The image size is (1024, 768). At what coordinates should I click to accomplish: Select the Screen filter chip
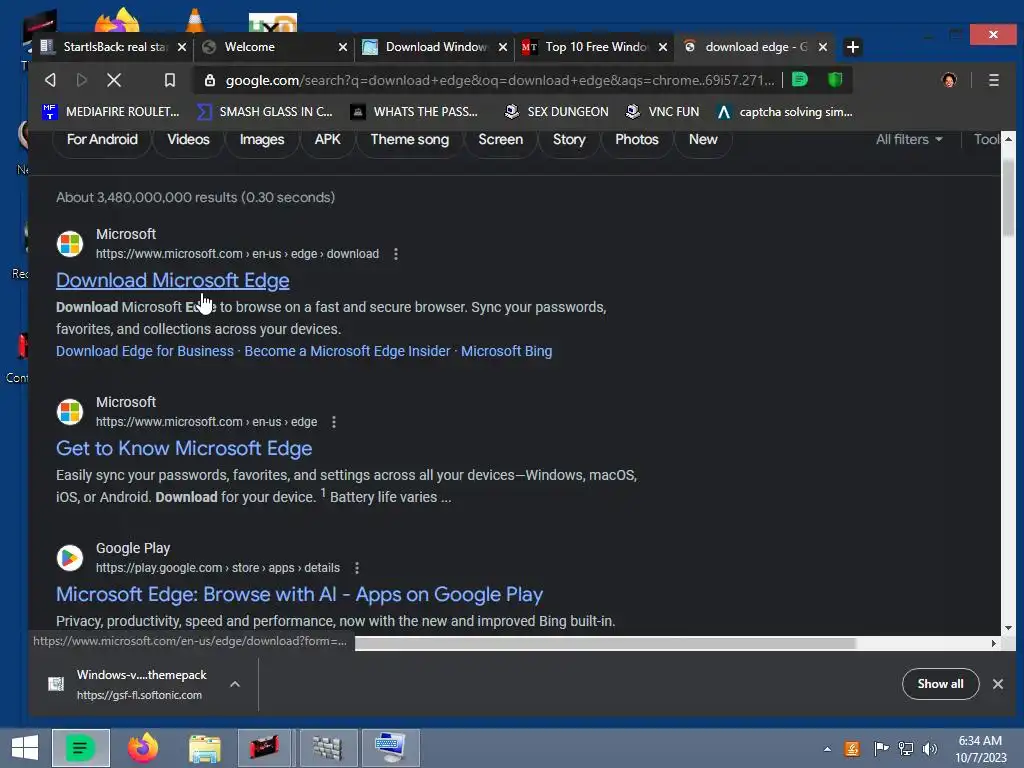[x=500, y=140]
